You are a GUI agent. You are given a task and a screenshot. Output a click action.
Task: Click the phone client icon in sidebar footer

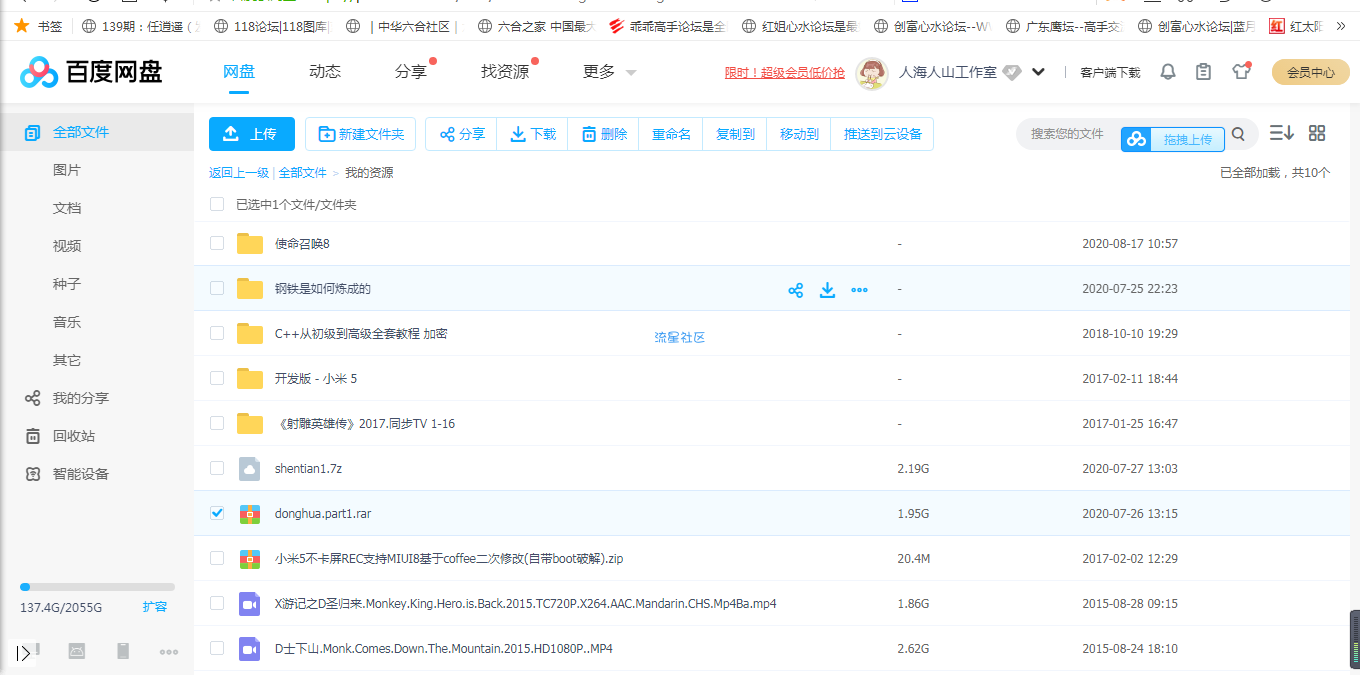click(123, 651)
